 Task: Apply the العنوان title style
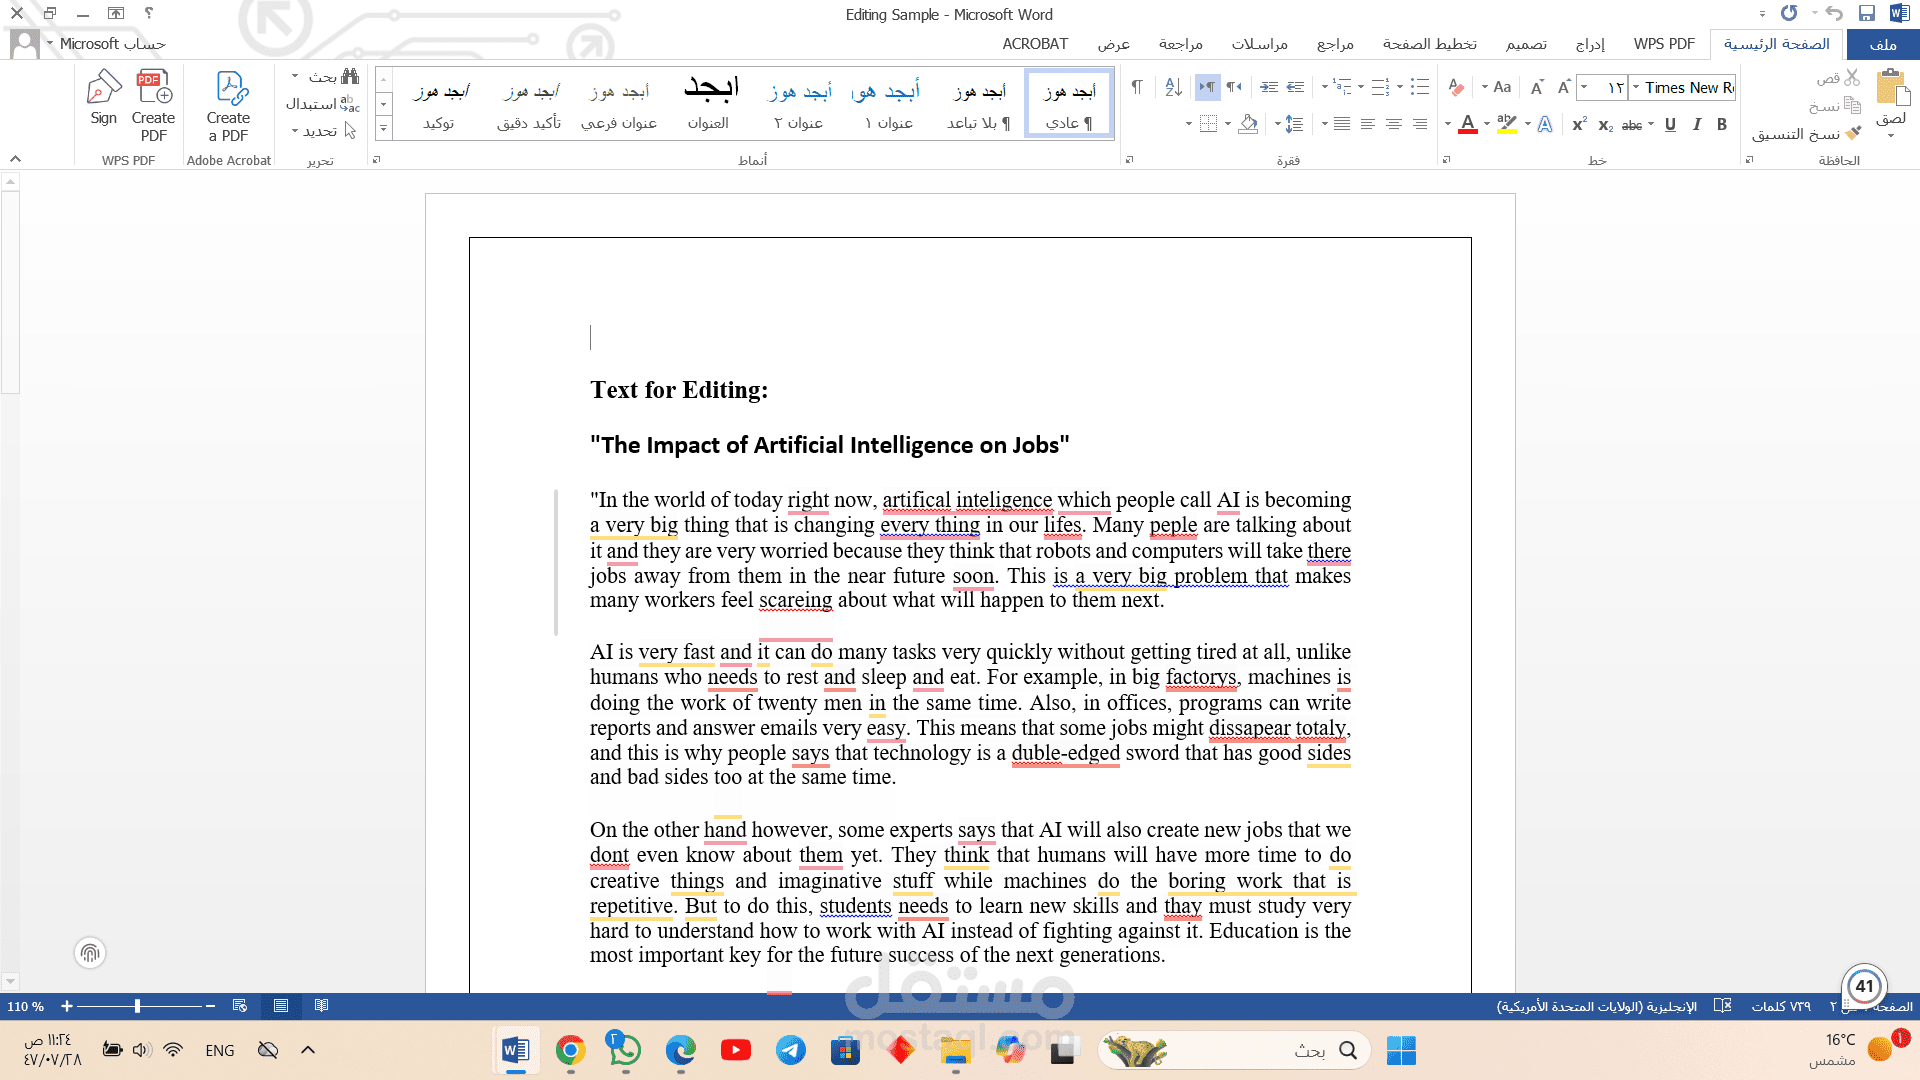click(709, 104)
